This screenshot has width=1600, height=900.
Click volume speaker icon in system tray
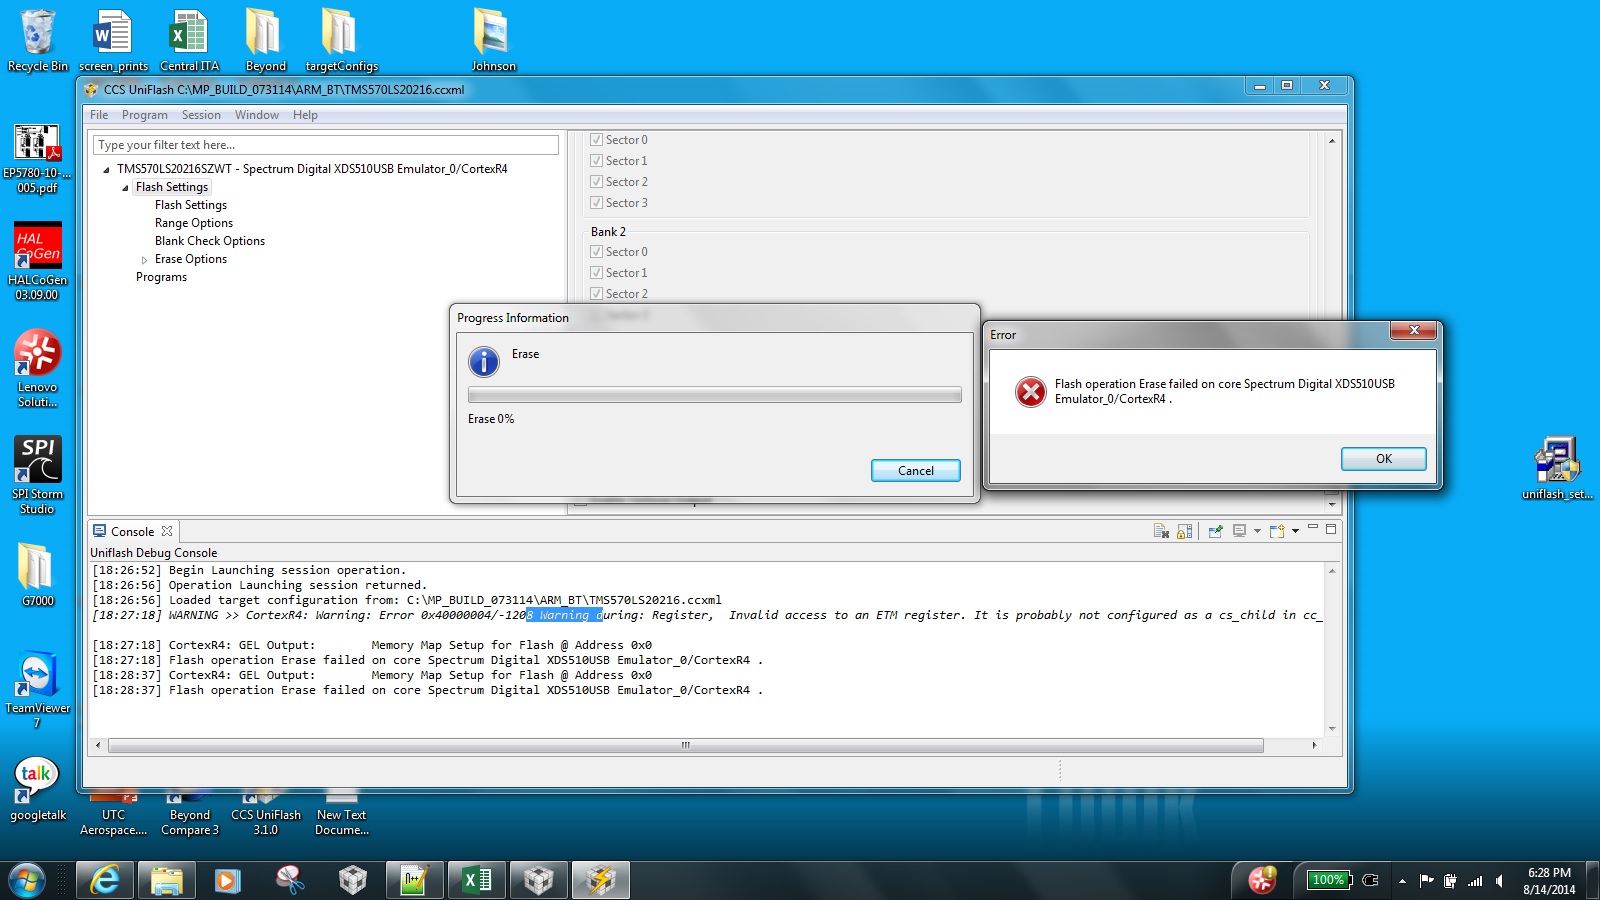1499,881
